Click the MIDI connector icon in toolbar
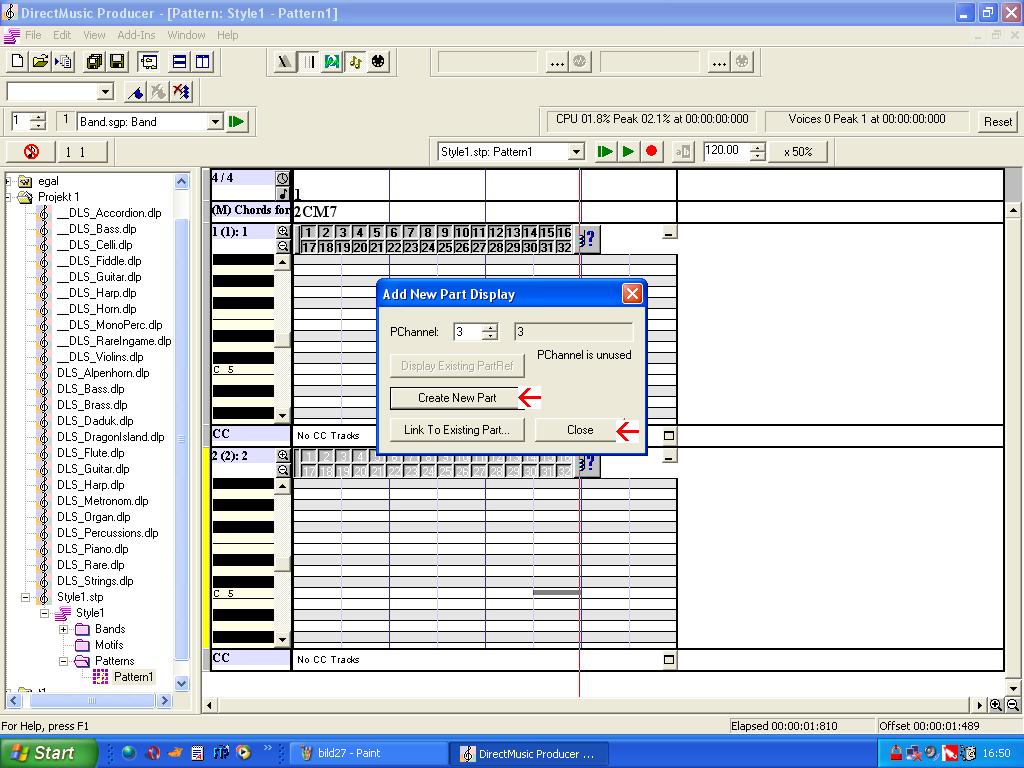 pyautogui.click(x=378, y=62)
